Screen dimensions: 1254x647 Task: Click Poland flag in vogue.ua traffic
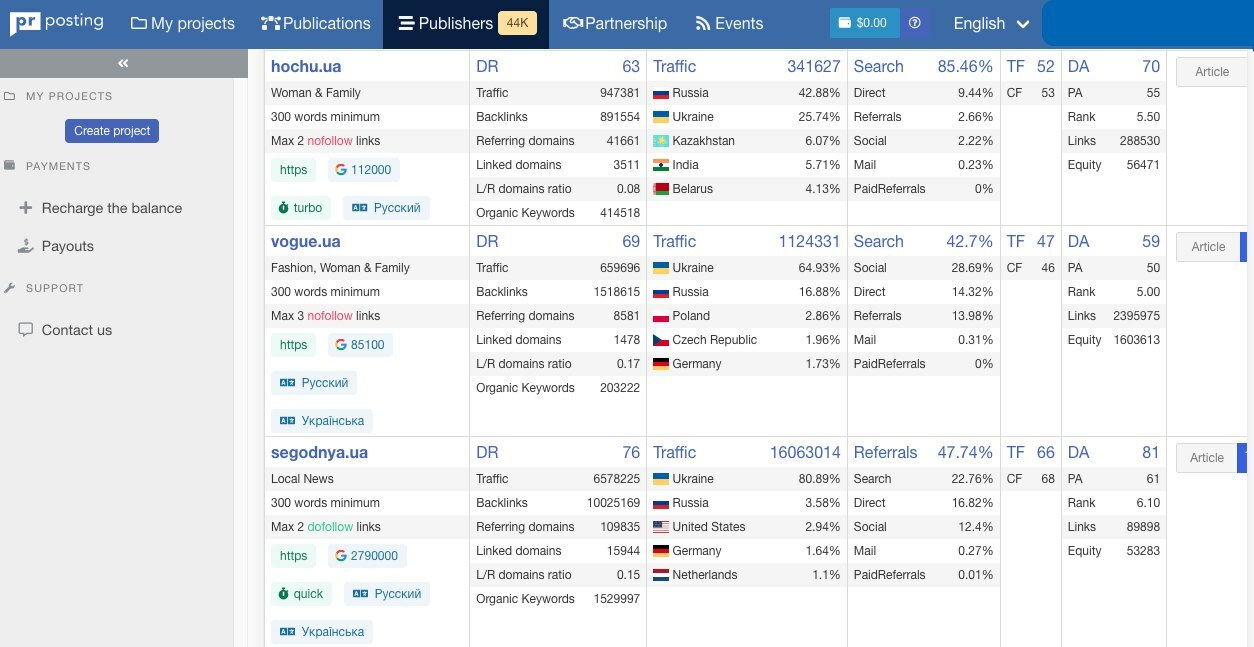[660, 316]
